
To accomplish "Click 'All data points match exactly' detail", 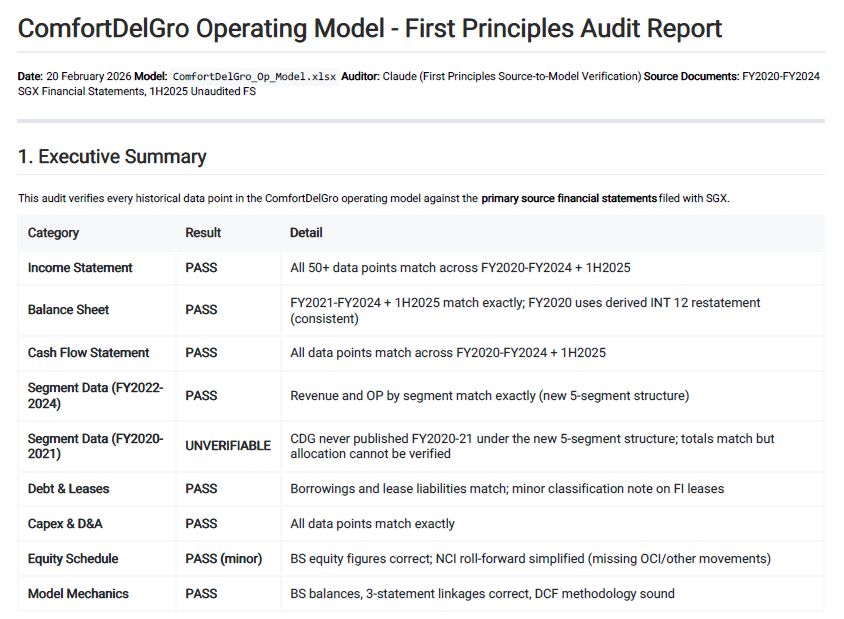I will coord(372,524).
